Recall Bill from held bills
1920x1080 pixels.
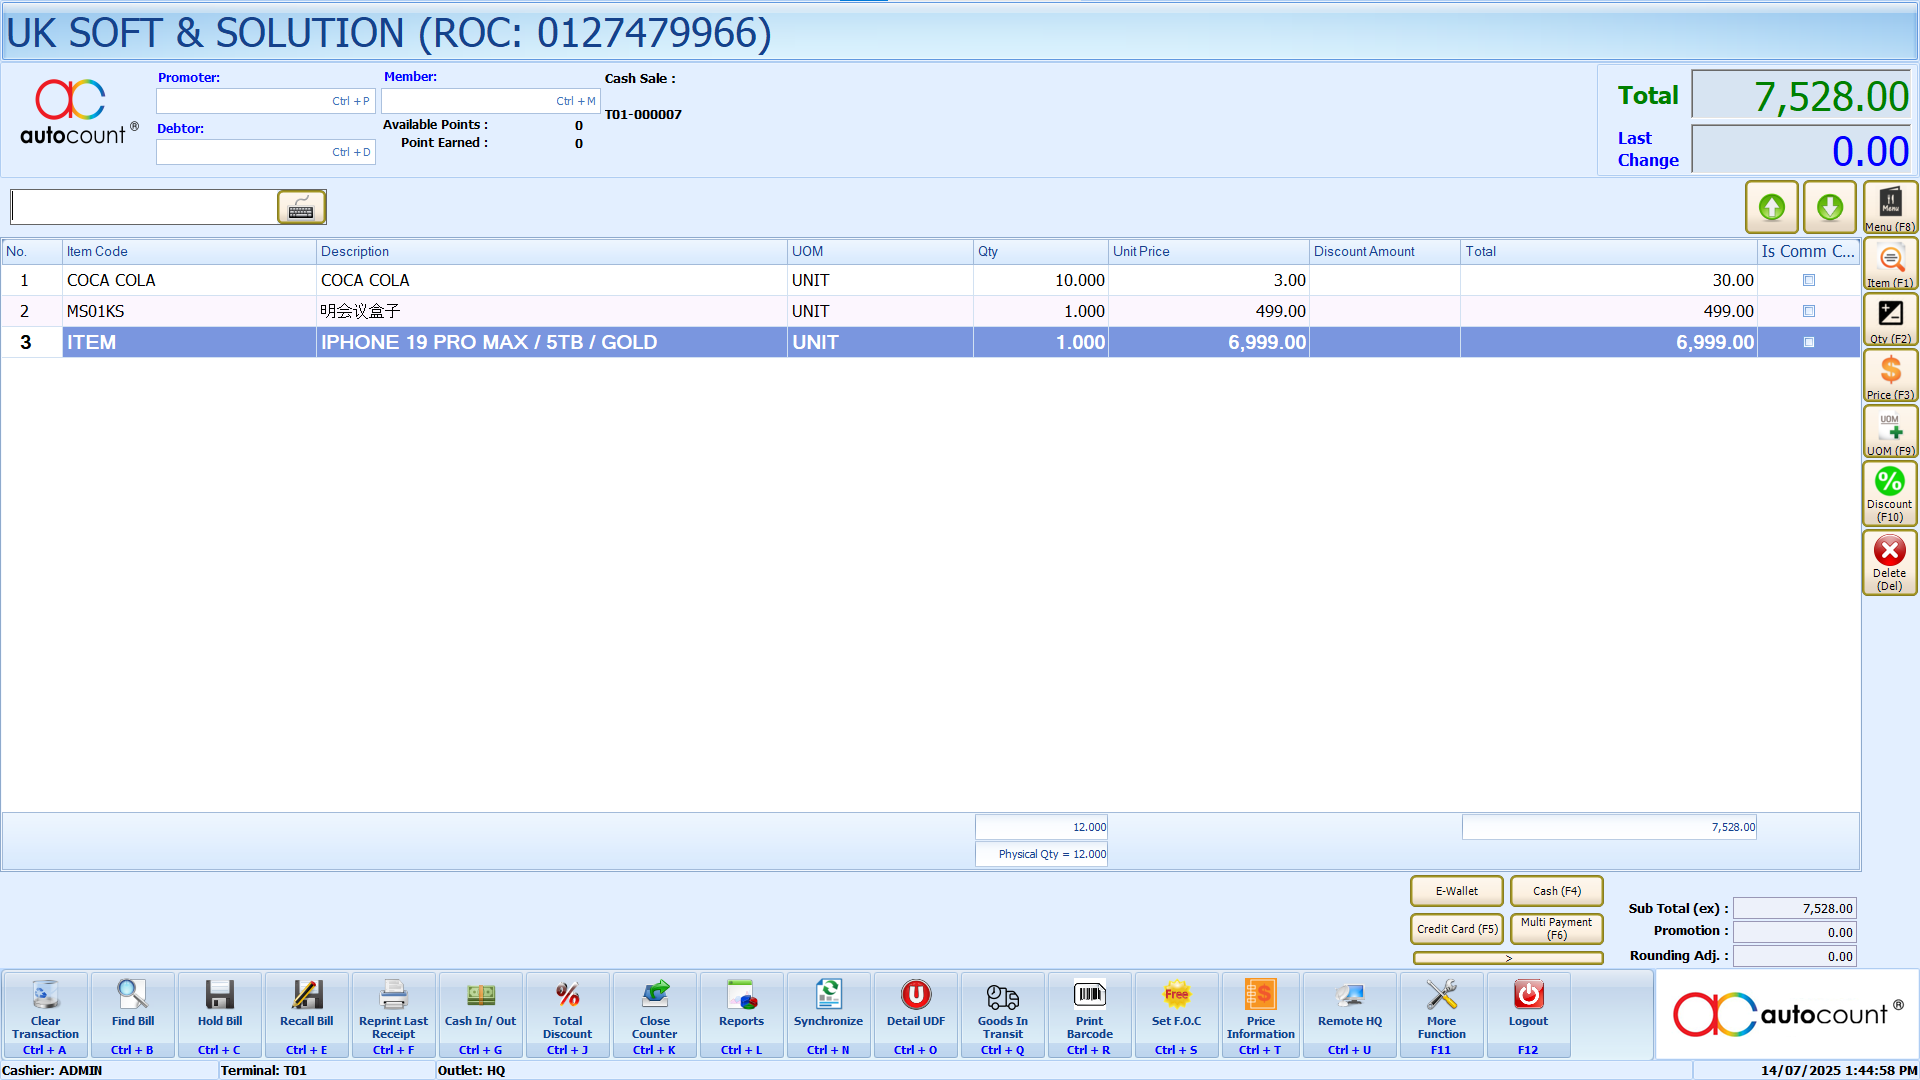(306, 1015)
